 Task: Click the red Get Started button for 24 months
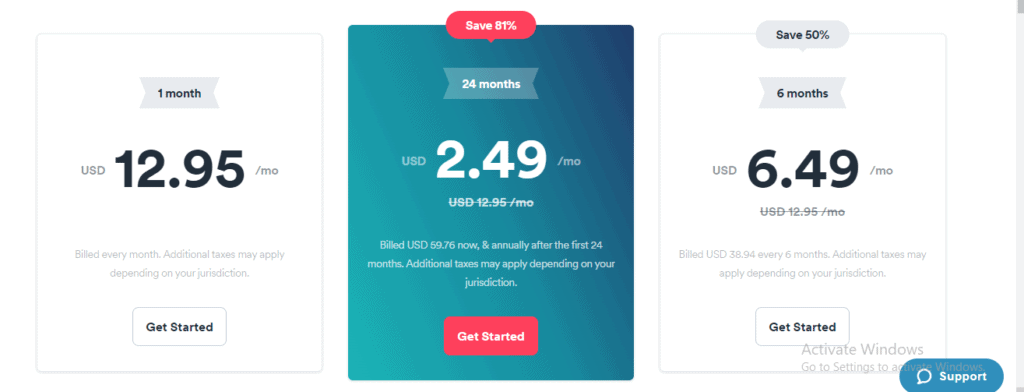tap(491, 336)
